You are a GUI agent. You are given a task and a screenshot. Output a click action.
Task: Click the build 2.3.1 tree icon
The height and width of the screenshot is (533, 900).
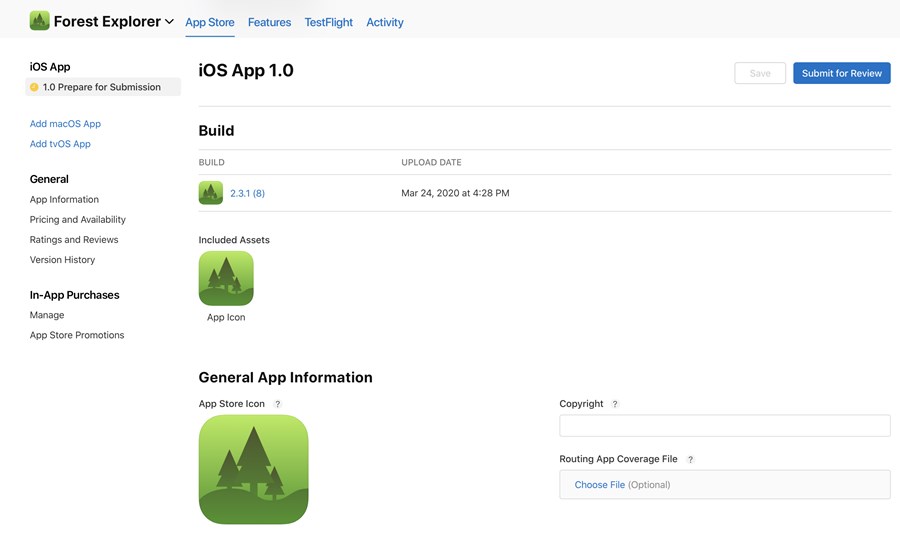click(211, 193)
